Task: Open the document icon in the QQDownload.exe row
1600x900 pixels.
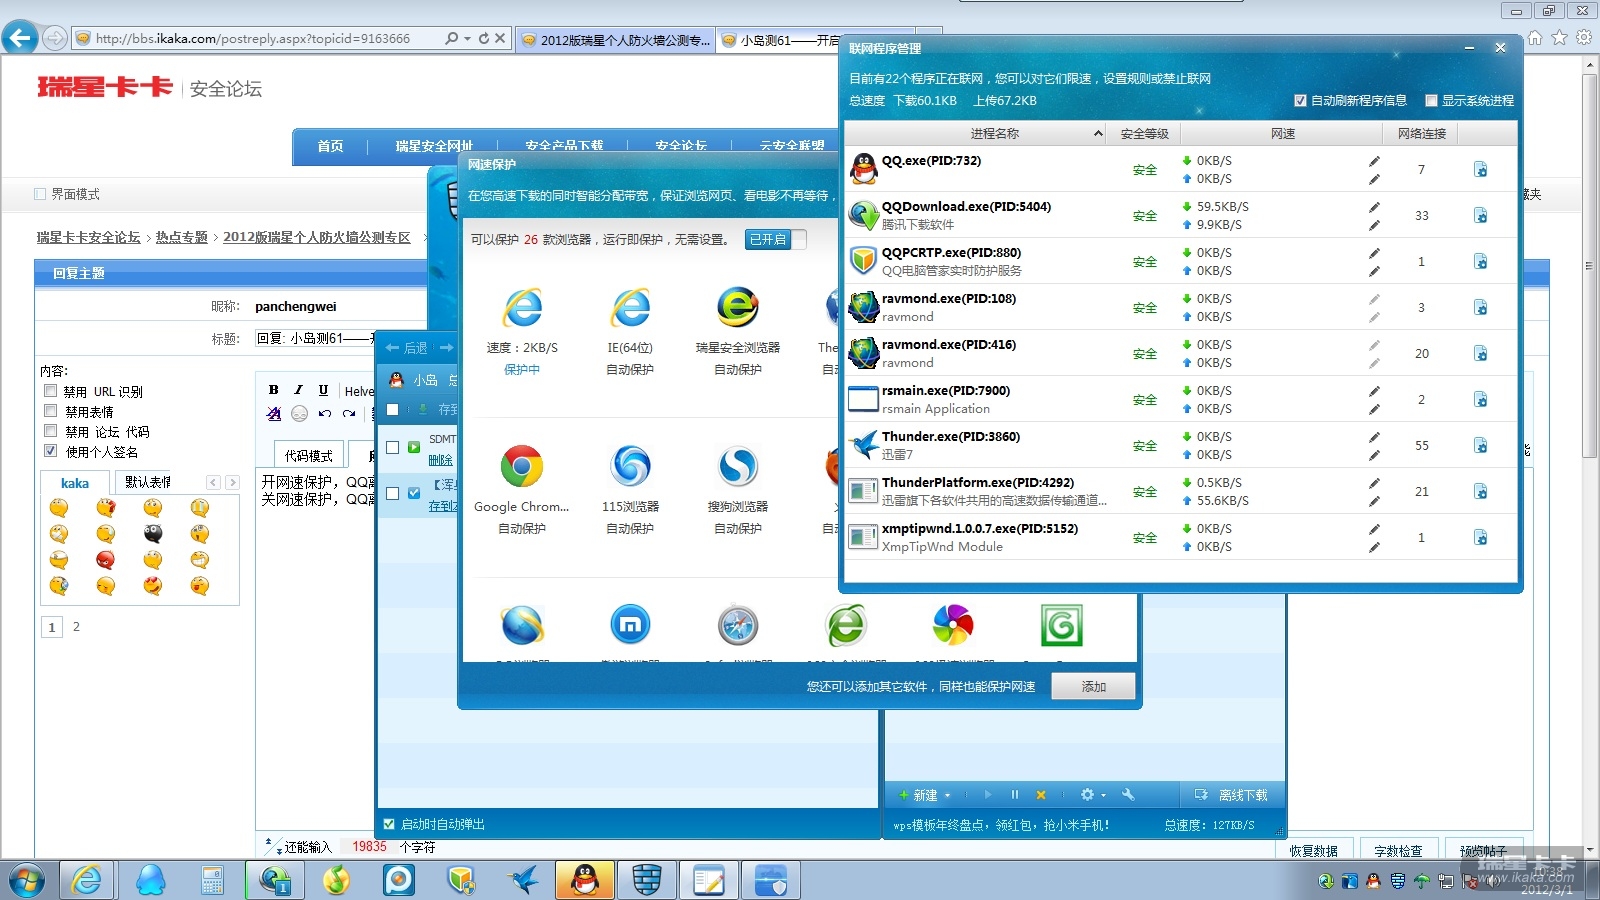Action: click(1480, 216)
